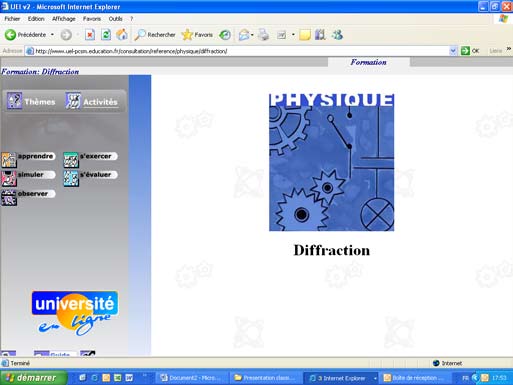This screenshot has width=513, height=385.
Task: Click the Internet zone status indicator
Action: [447, 363]
